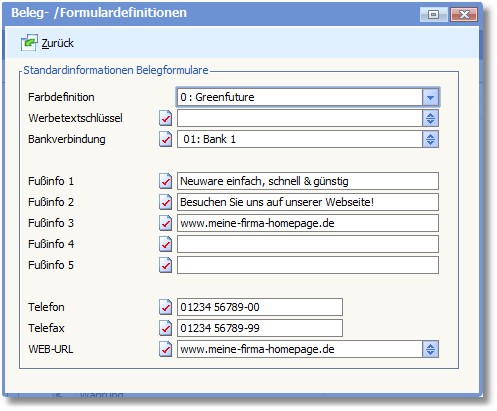The image size is (497, 411).
Task: Click the check icon next to Telefon
Action: (x=165, y=307)
